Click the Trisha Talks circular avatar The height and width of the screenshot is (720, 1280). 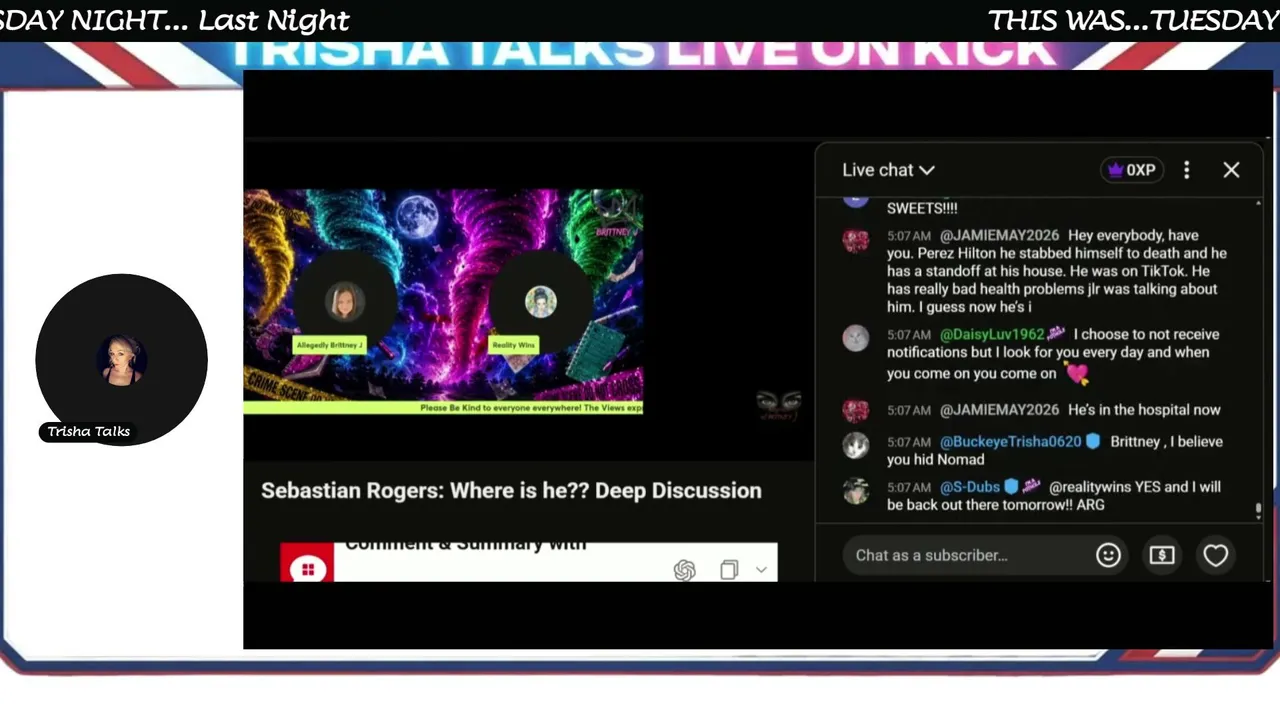pos(121,359)
